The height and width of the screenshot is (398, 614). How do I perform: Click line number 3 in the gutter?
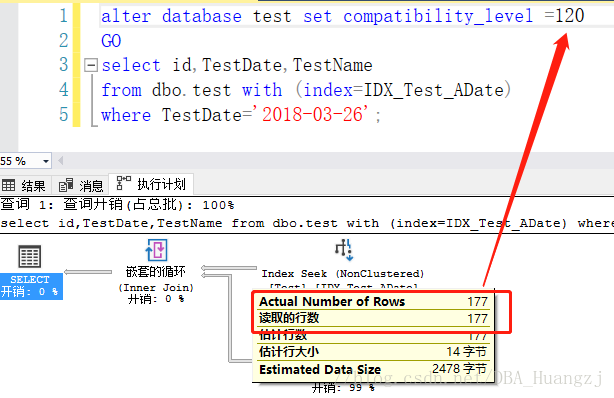pyautogui.click(x=63, y=65)
